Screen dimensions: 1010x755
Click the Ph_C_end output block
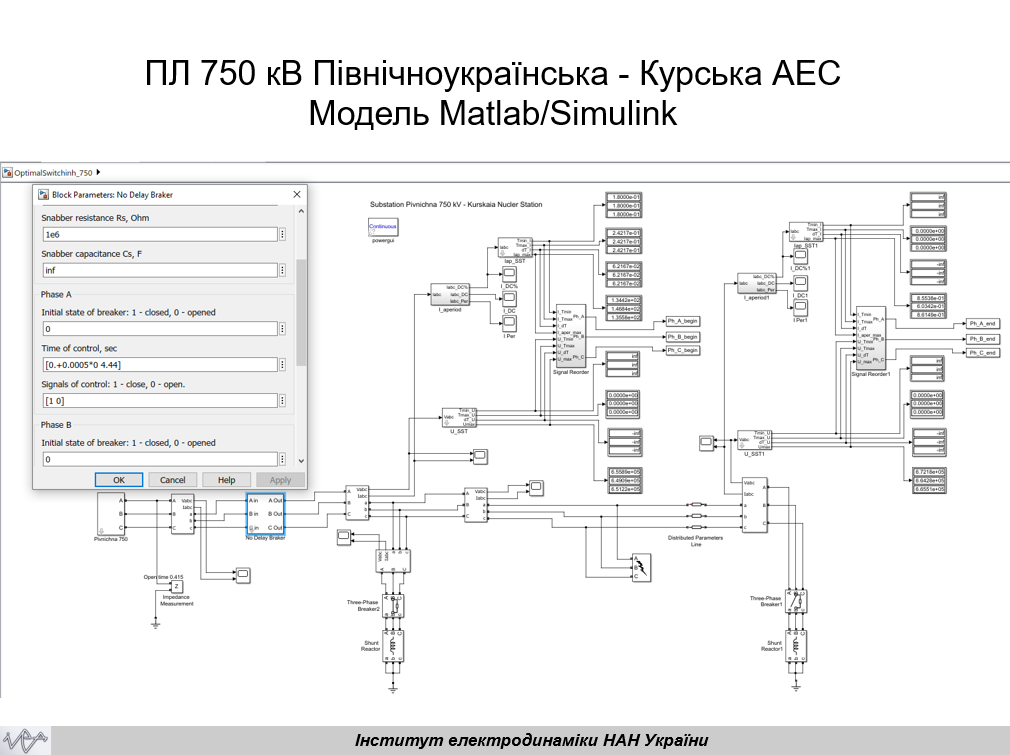983,352
